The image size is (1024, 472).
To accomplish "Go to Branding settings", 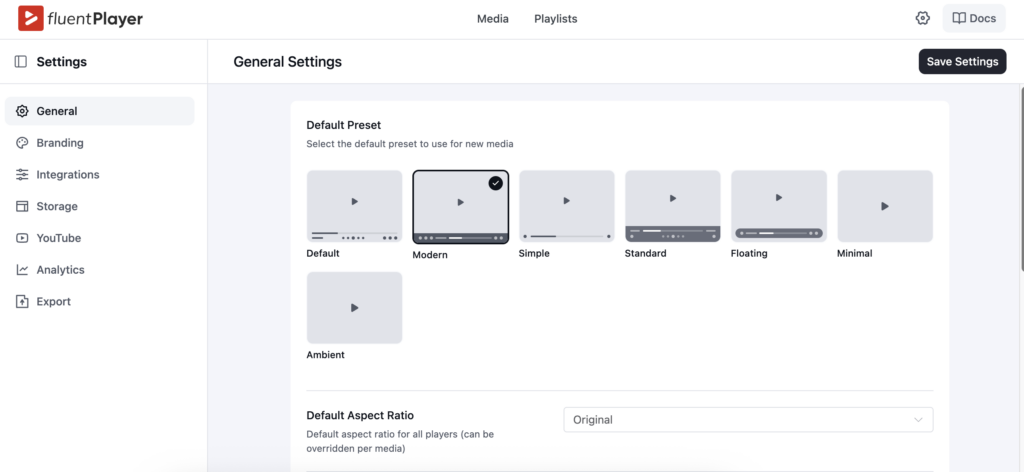I will [99, 143].
